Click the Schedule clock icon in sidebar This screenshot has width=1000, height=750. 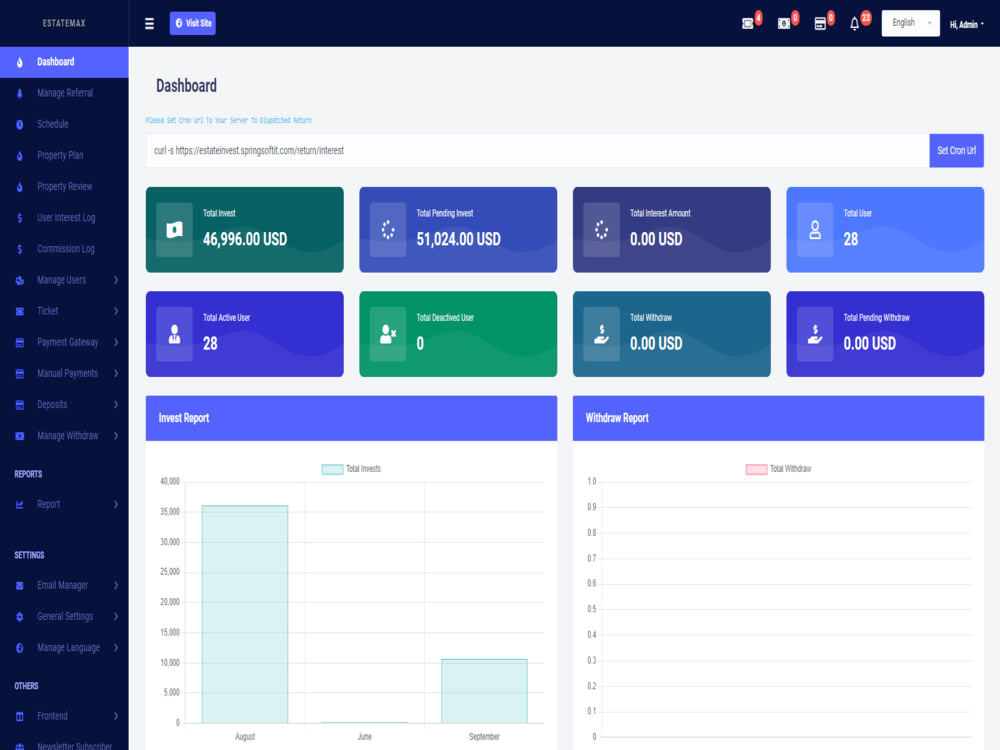20,124
